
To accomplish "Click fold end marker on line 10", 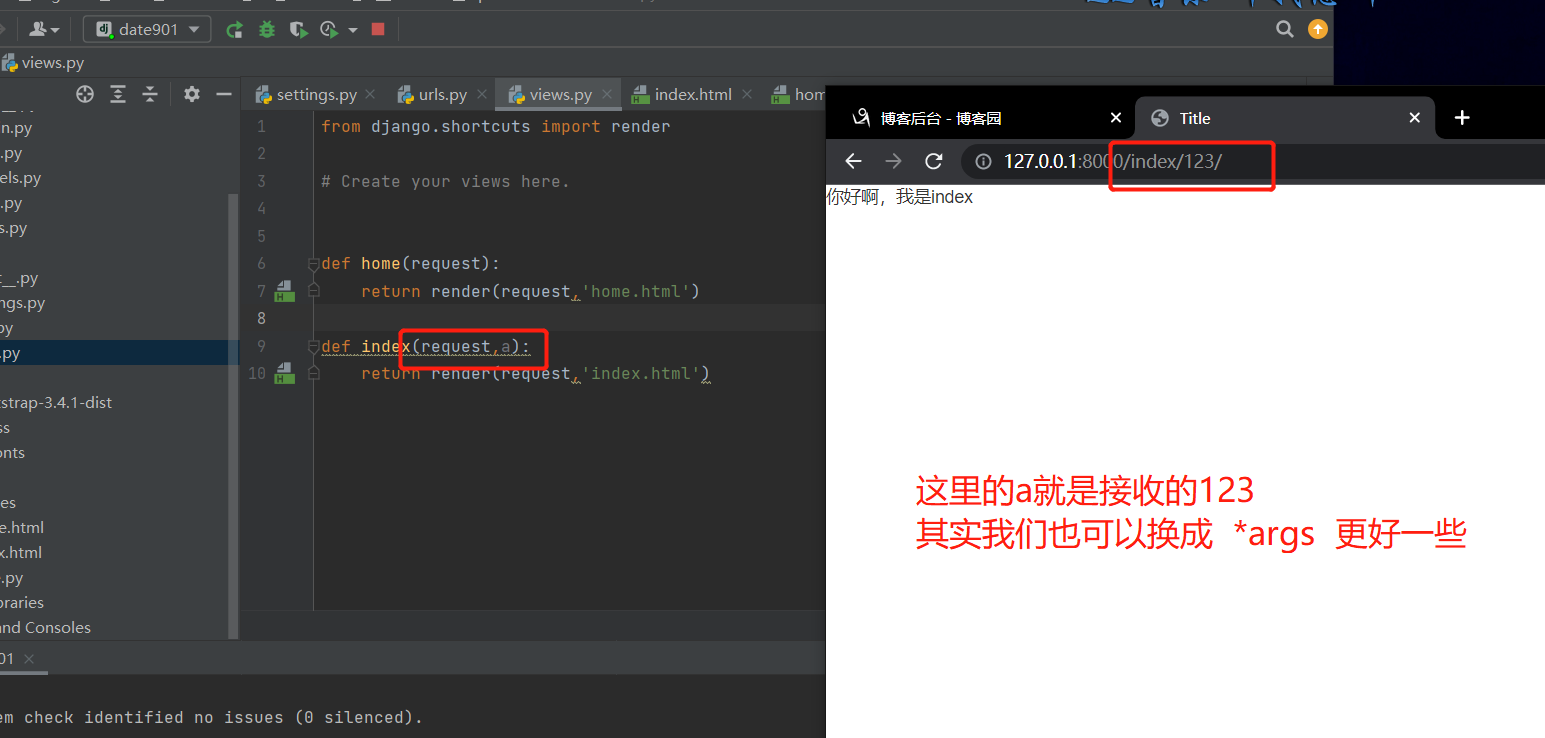I will [314, 372].
